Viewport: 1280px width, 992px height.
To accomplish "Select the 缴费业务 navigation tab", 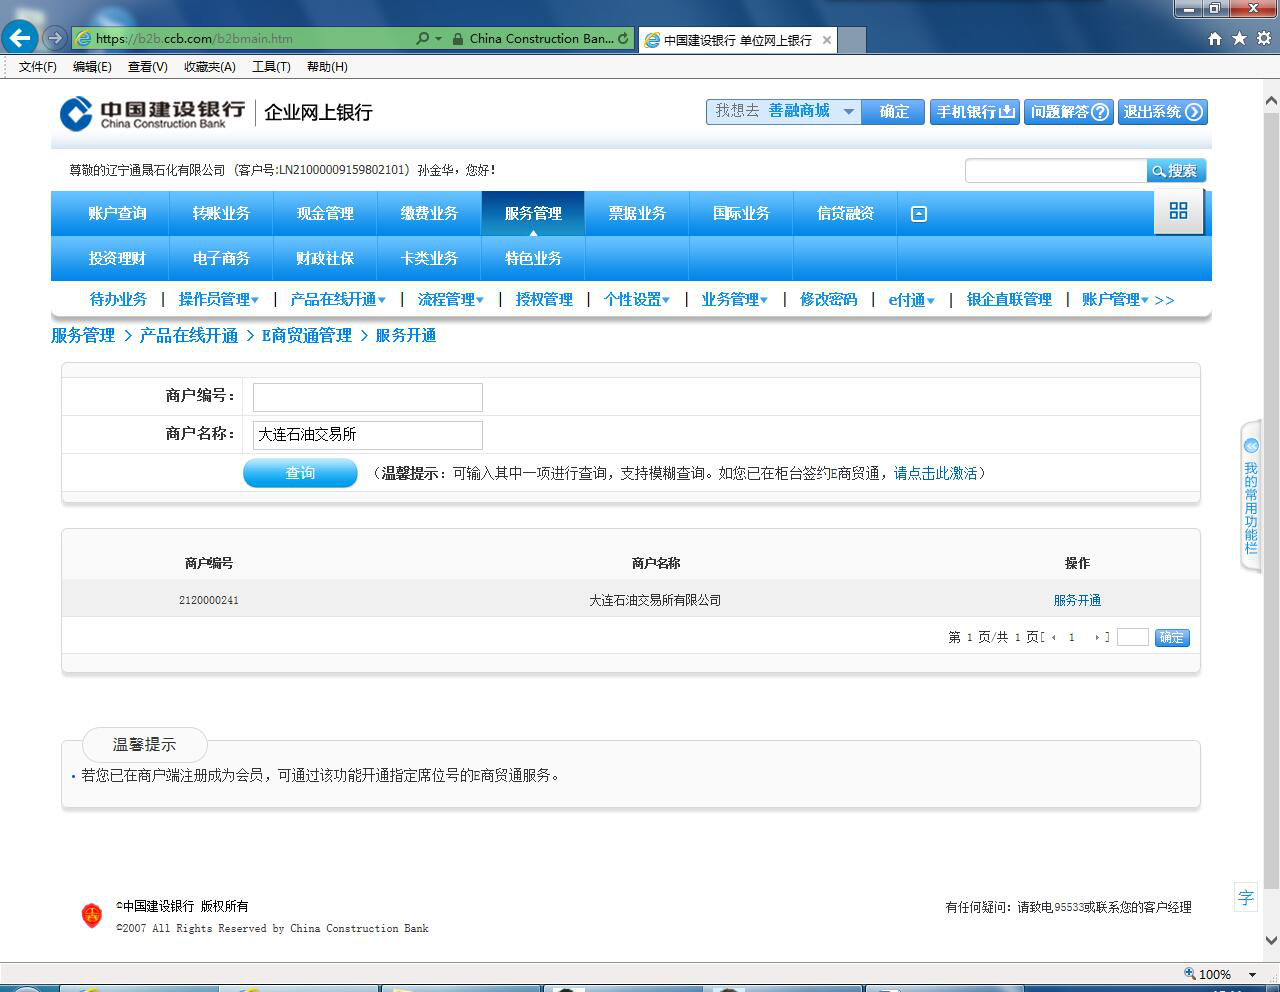I will pos(429,214).
